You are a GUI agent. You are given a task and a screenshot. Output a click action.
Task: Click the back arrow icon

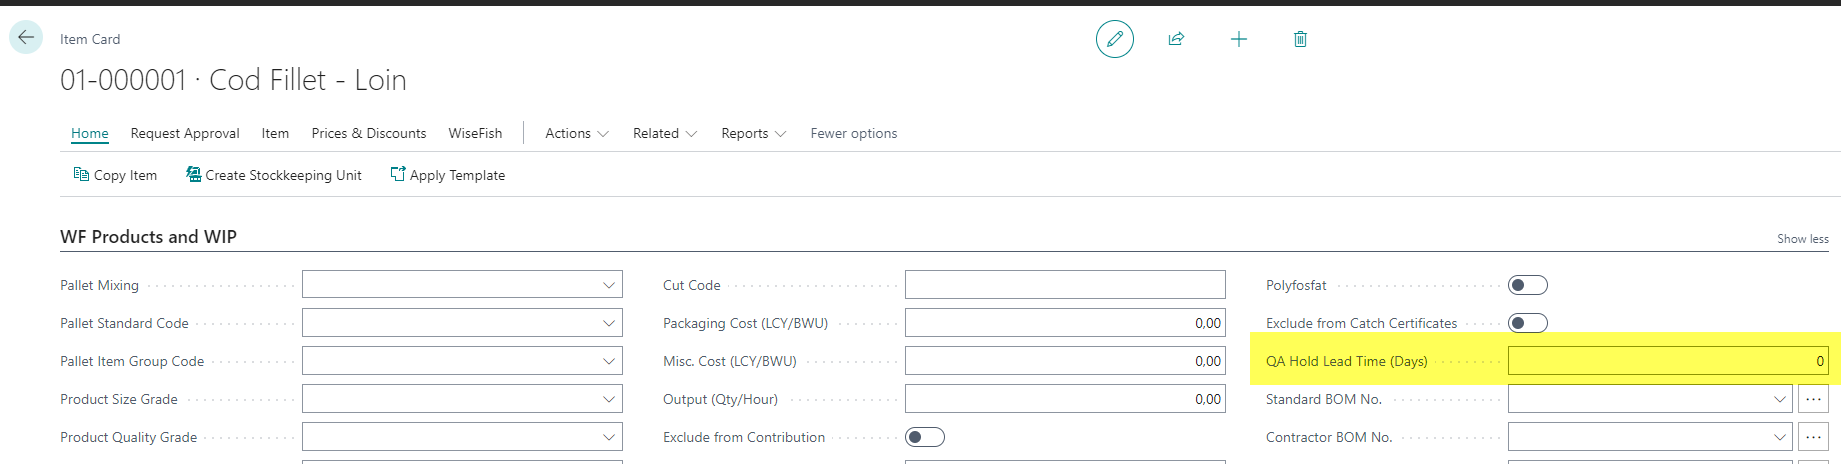[x=26, y=38]
